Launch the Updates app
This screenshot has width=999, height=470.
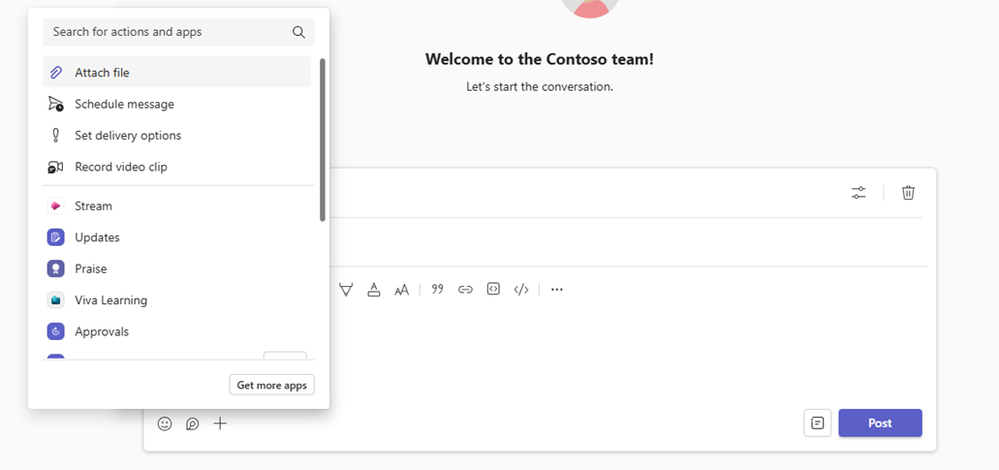[176, 237]
